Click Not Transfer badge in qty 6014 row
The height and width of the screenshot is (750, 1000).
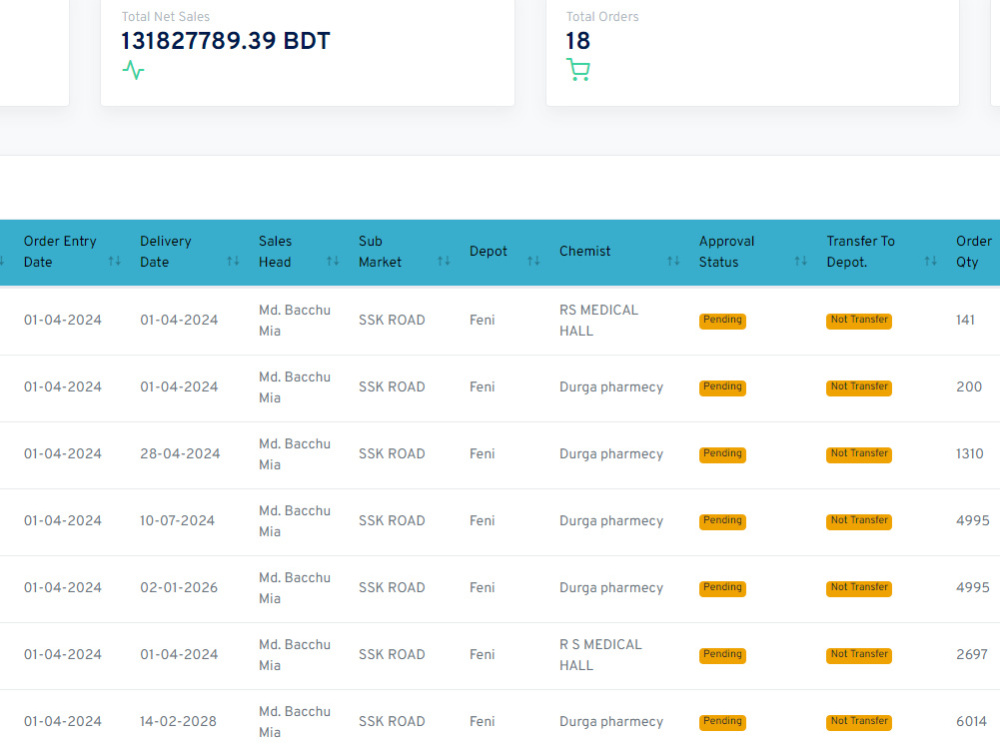pyautogui.click(x=859, y=722)
